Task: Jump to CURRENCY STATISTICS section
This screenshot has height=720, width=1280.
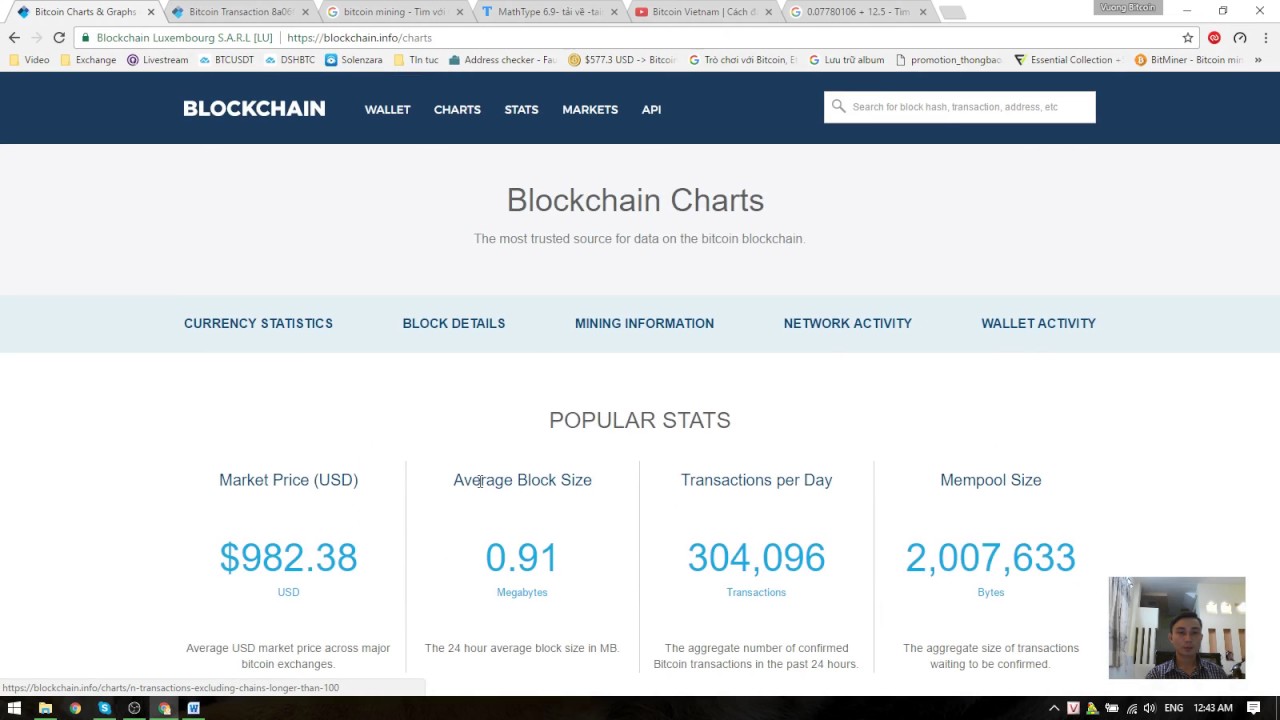Action: tap(258, 323)
